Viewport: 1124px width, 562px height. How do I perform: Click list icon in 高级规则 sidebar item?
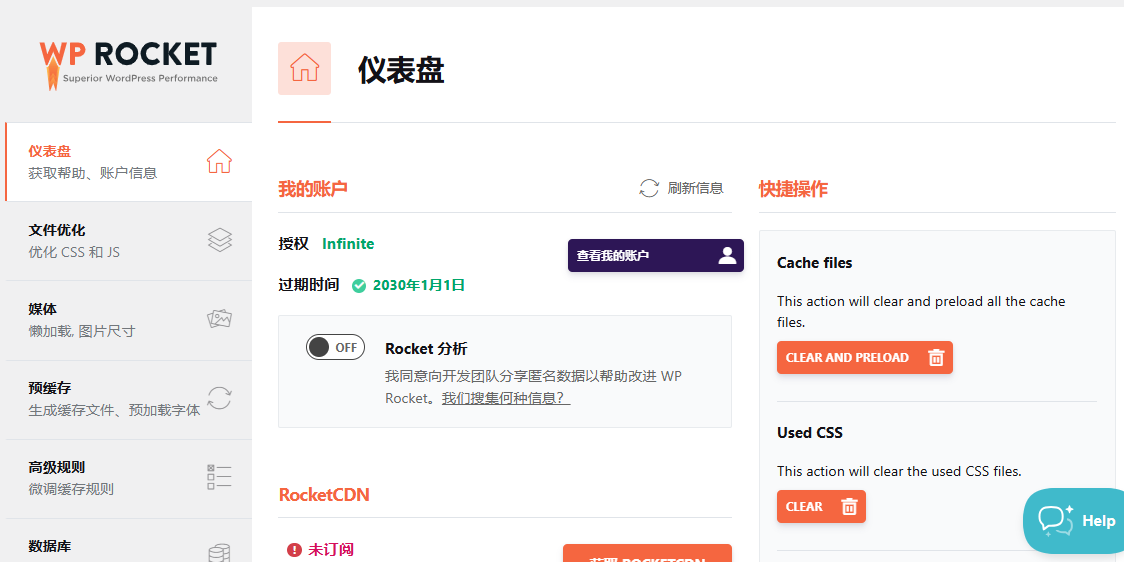click(x=219, y=477)
